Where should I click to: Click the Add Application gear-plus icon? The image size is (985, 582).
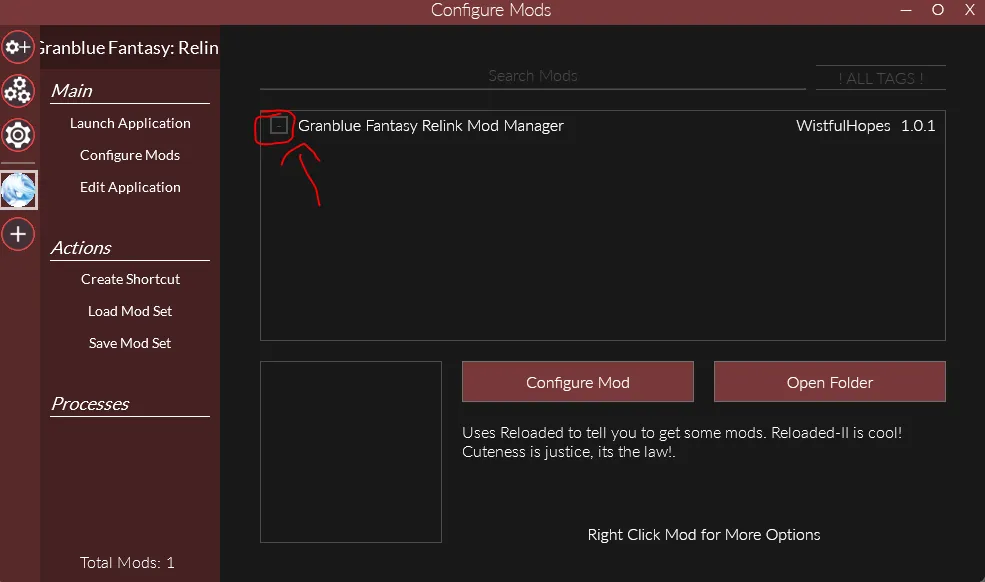pyautogui.click(x=18, y=47)
